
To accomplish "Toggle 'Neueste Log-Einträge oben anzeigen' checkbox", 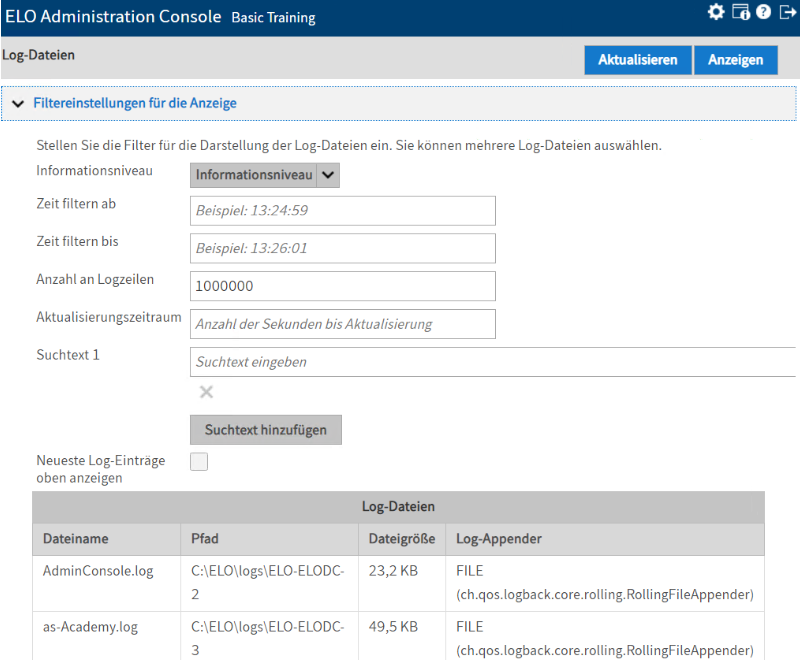I will pos(199,461).
